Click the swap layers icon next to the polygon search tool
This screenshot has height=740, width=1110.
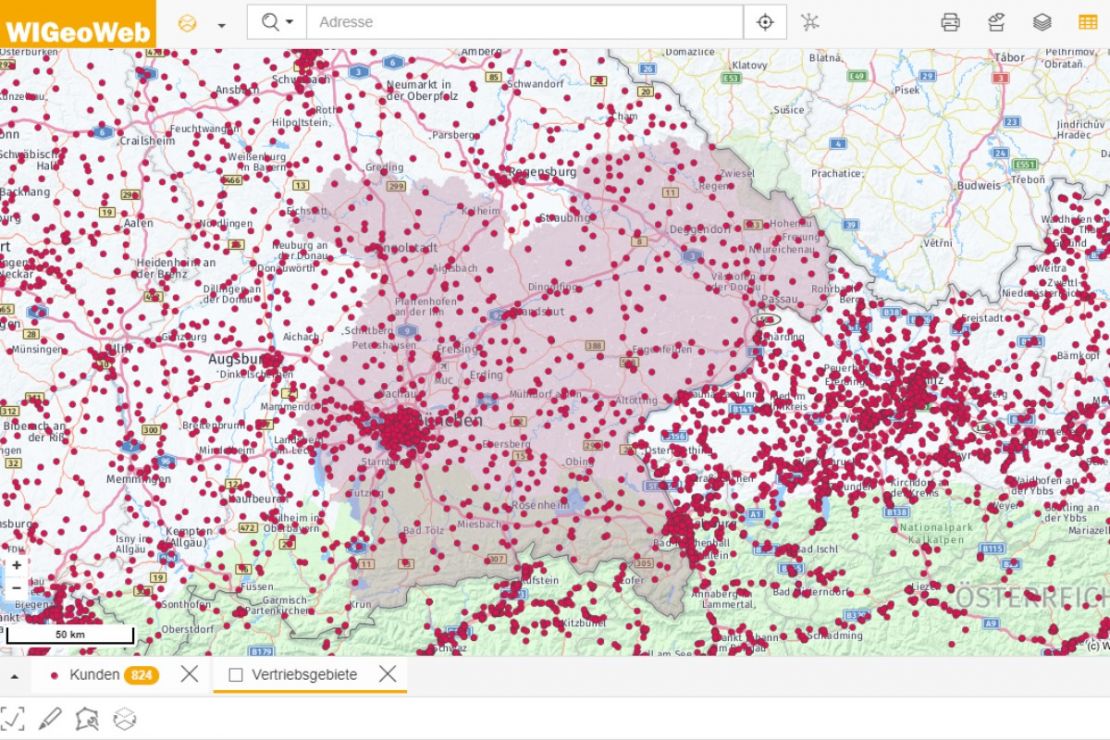pos(125,719)
